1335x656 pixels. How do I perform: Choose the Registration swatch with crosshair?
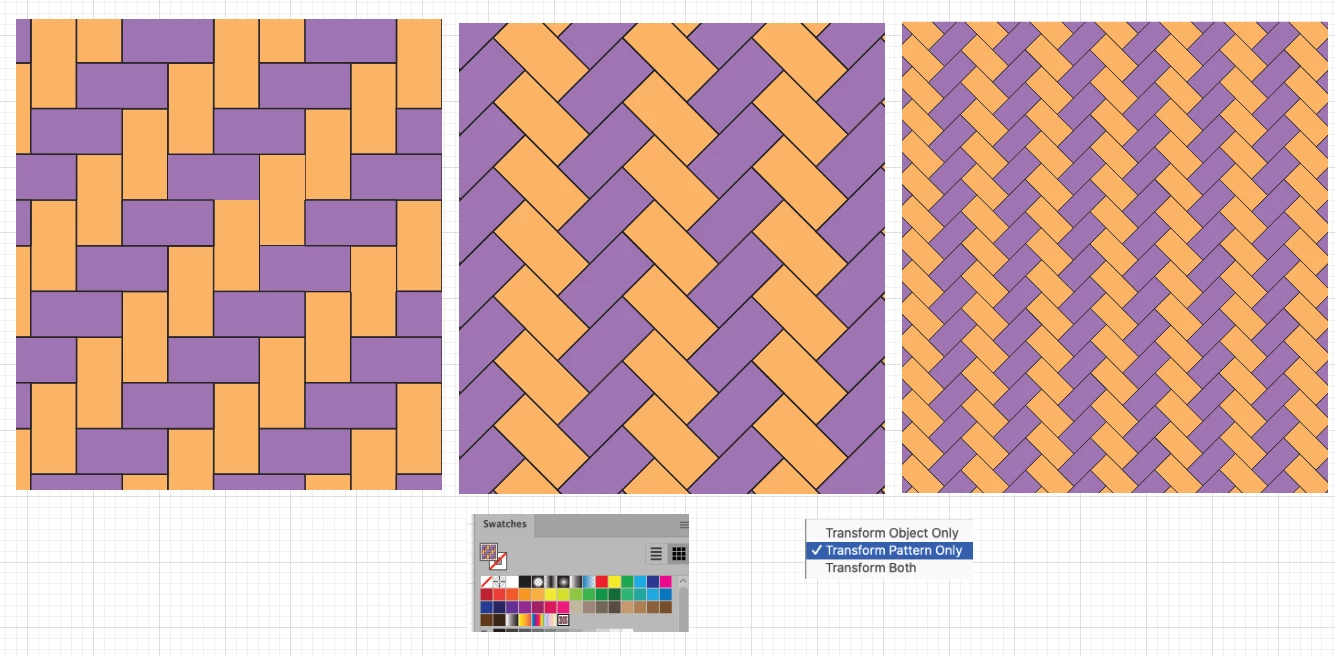coord(499,582)
